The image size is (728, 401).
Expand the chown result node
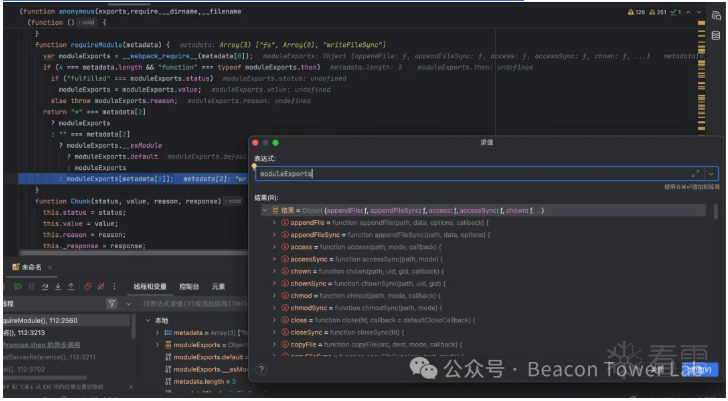[274, 271]
